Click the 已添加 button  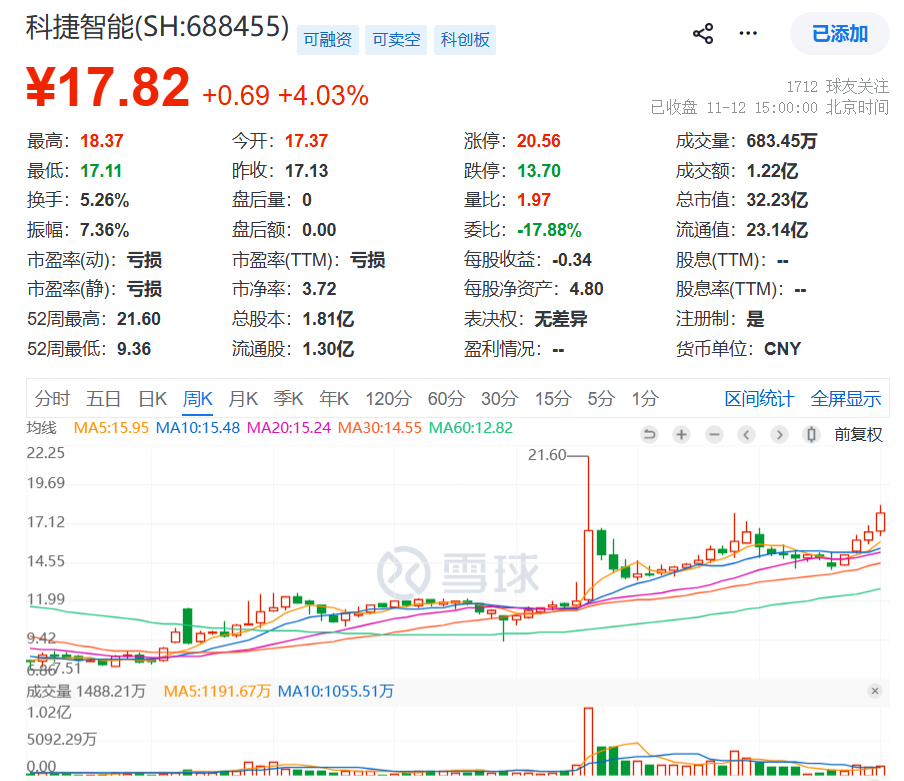click(839, 33)
